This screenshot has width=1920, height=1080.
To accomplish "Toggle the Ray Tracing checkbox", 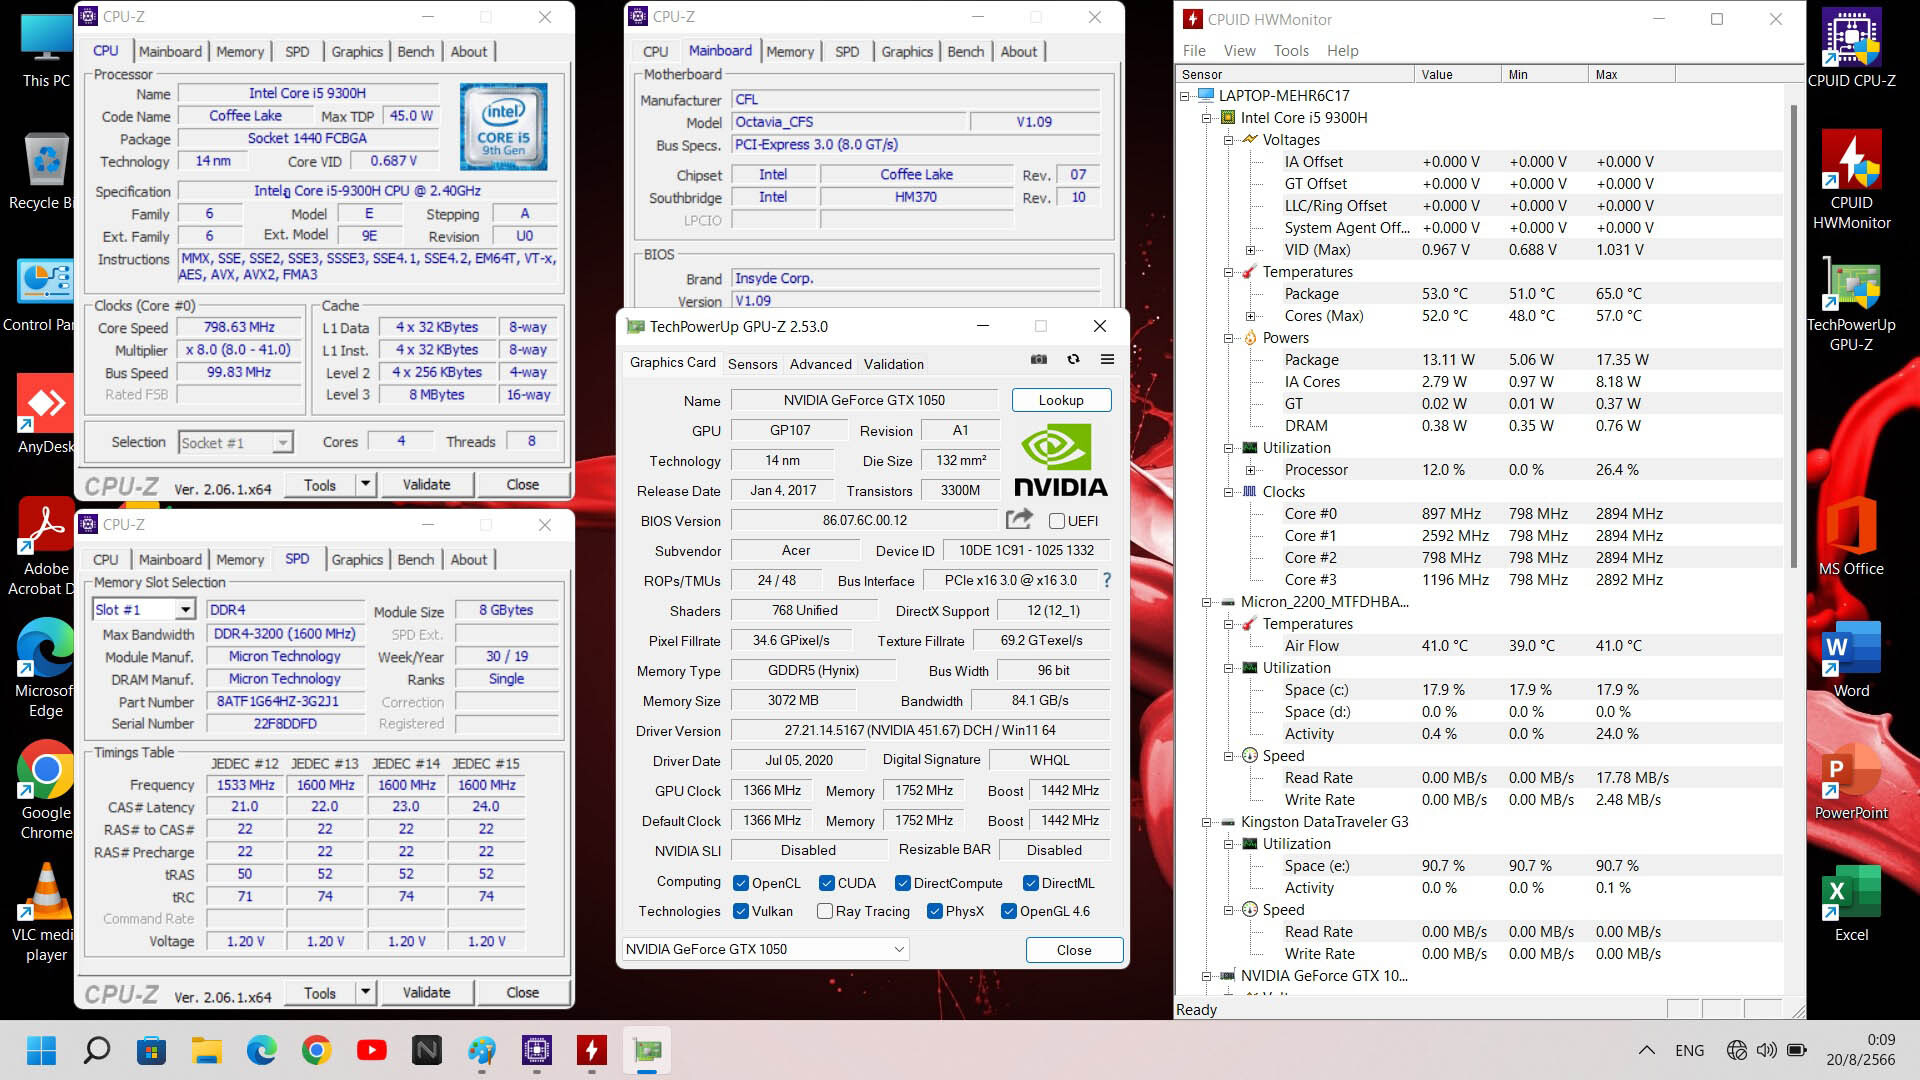I will [825, 911].
